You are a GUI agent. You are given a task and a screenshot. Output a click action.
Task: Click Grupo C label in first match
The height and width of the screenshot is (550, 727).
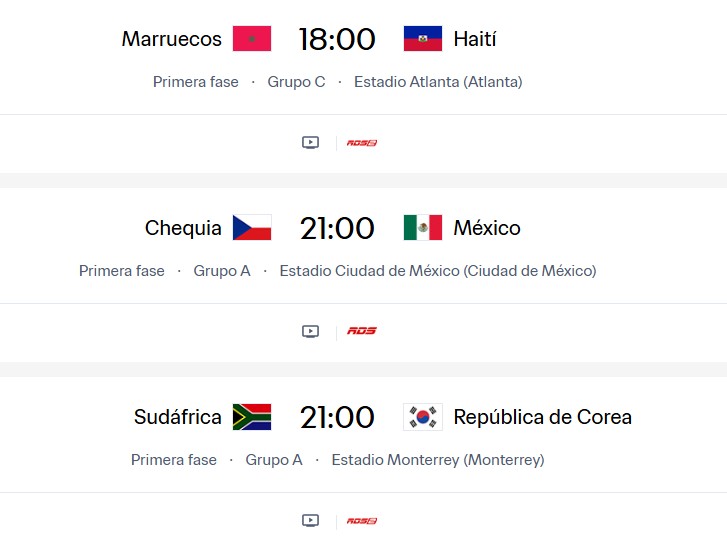click(x=296, y=82)
